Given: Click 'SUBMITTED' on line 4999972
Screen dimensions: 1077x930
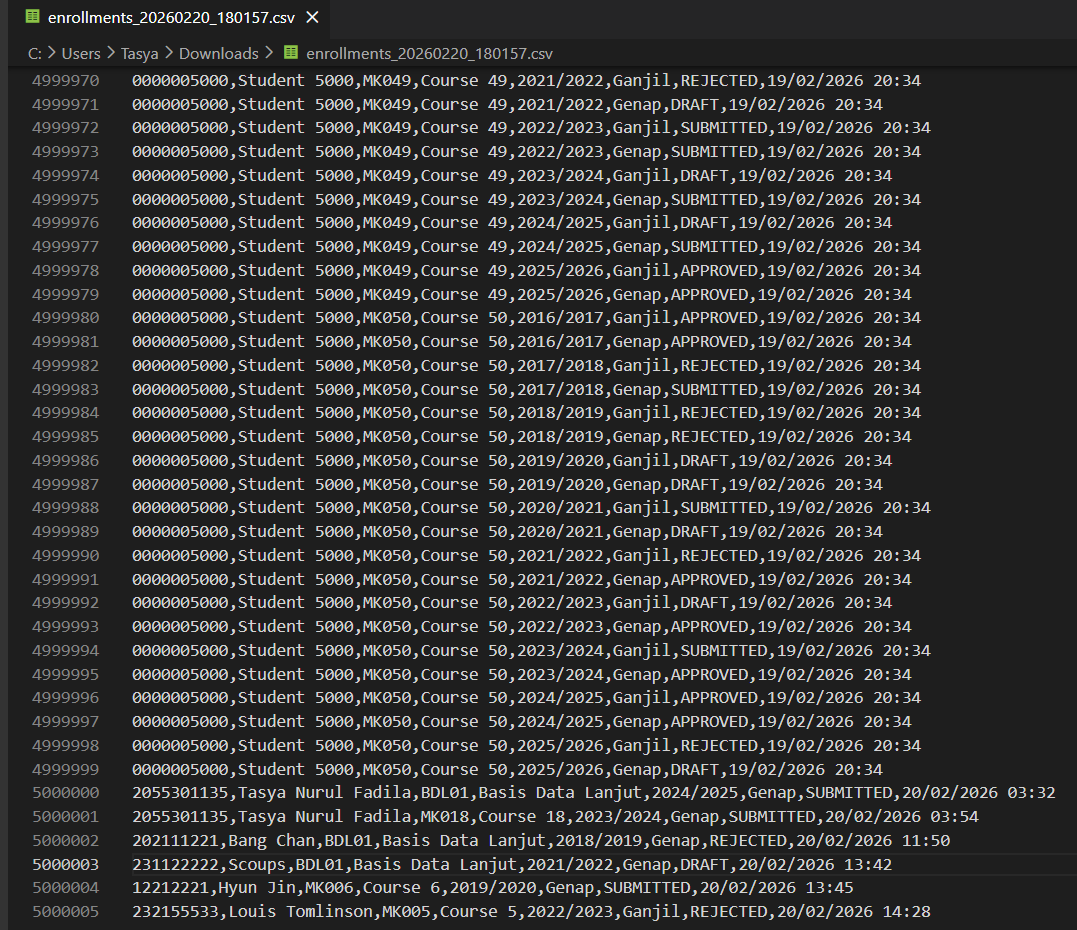Looking at the screenshot, I should pyautogui.click(x=724, y=128).
